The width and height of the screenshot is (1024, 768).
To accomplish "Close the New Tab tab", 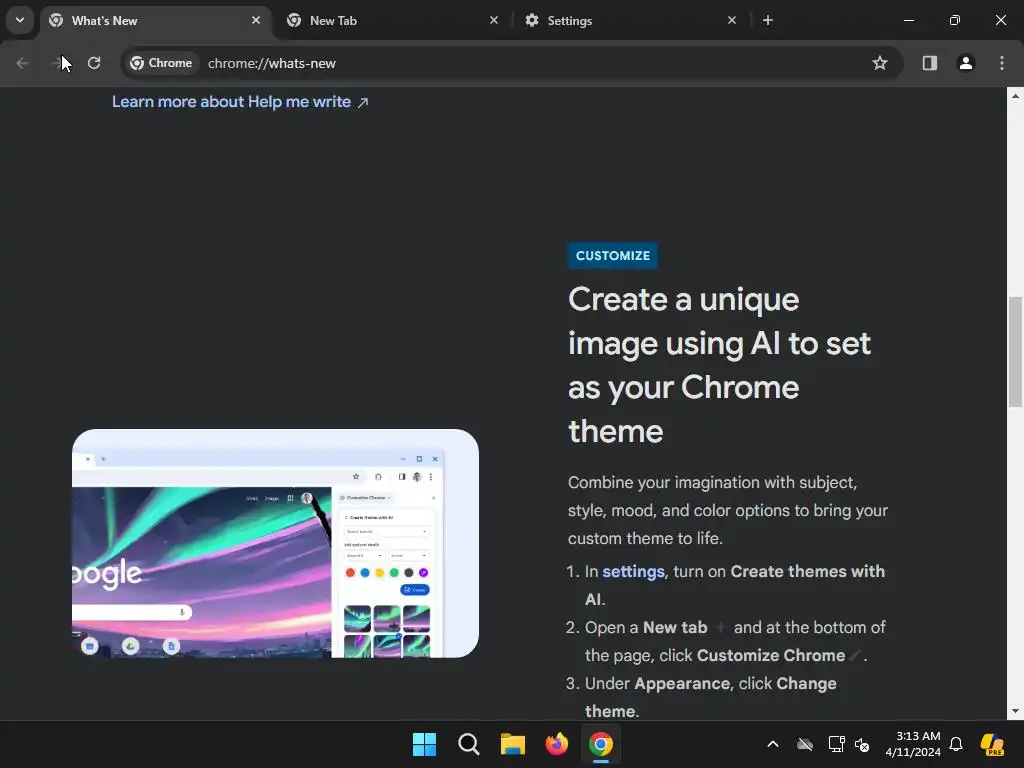I will [x=494, y=20].
